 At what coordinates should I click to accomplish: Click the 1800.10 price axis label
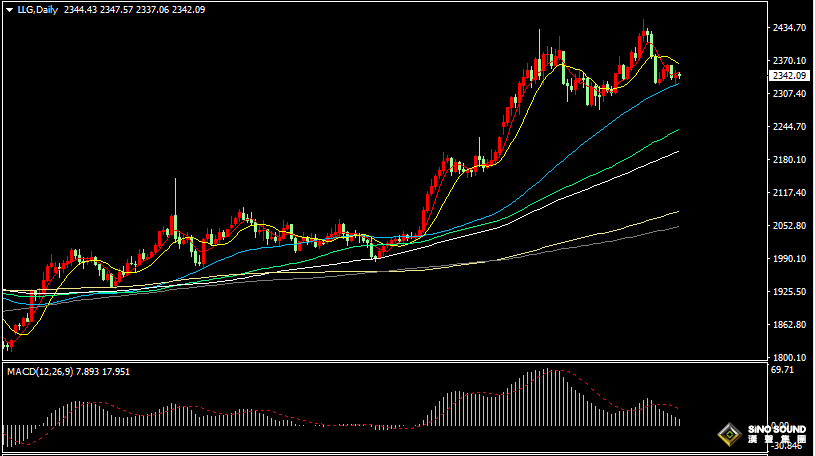788,358
